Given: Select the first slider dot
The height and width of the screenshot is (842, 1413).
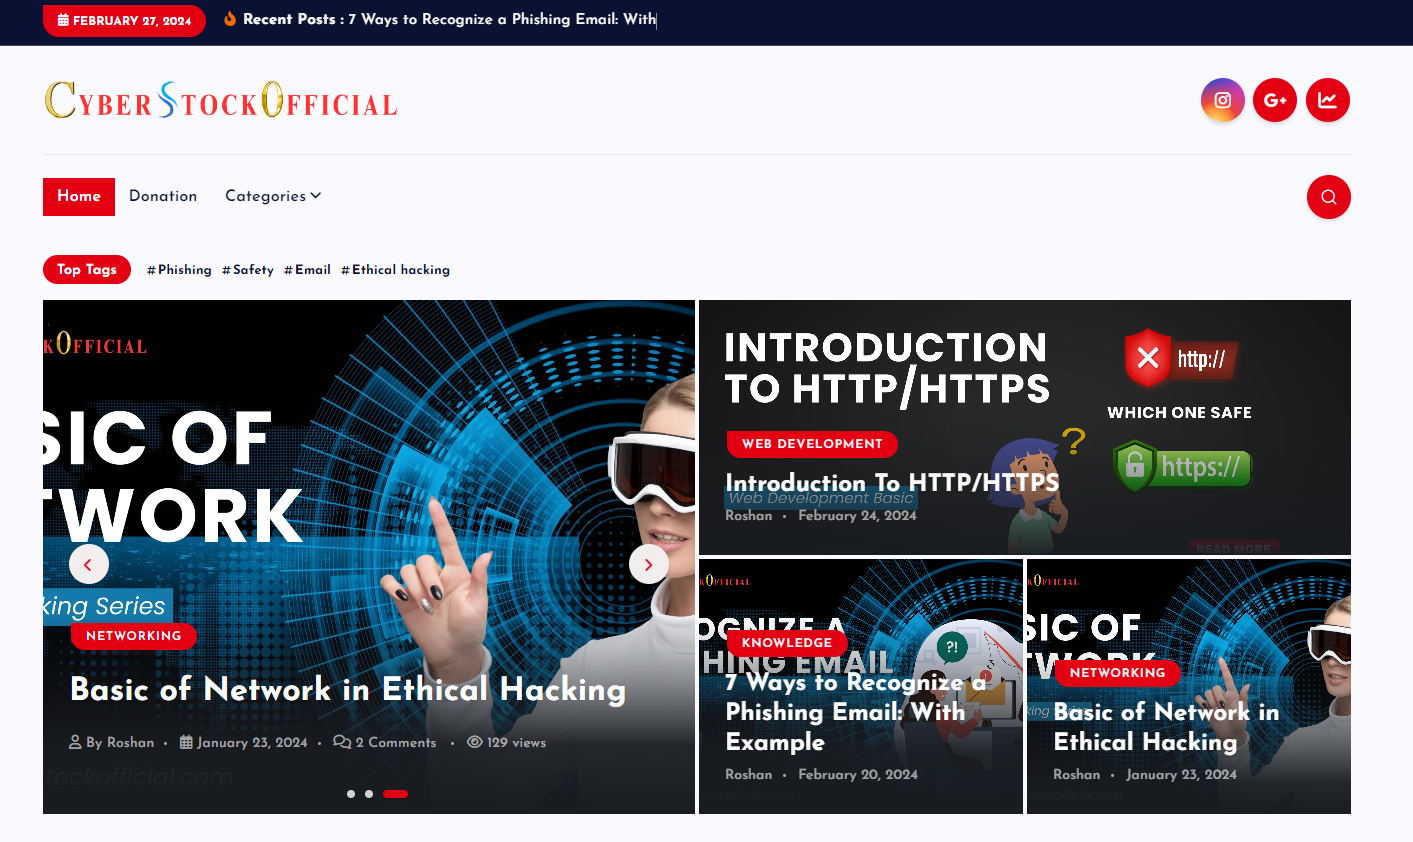Looking at the screenshot, I should [x=351, y=794].
